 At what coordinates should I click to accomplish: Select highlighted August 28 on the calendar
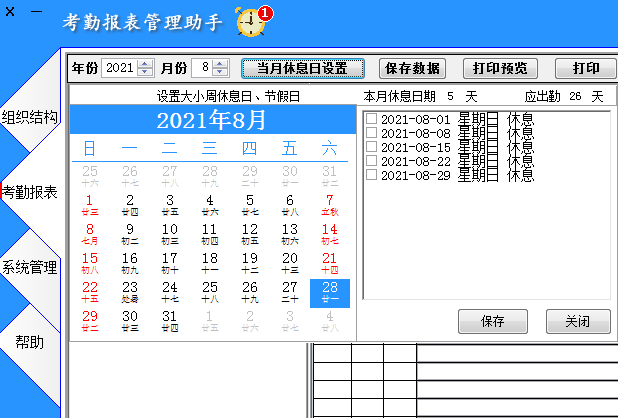[x=330, y=293]
